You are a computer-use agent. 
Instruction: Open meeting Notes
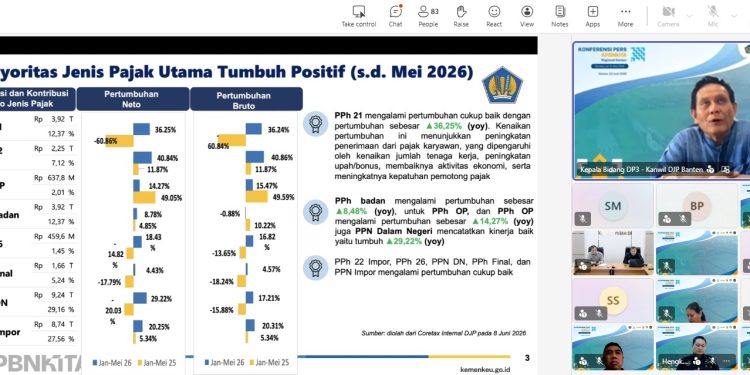click(x=560, y=16)
